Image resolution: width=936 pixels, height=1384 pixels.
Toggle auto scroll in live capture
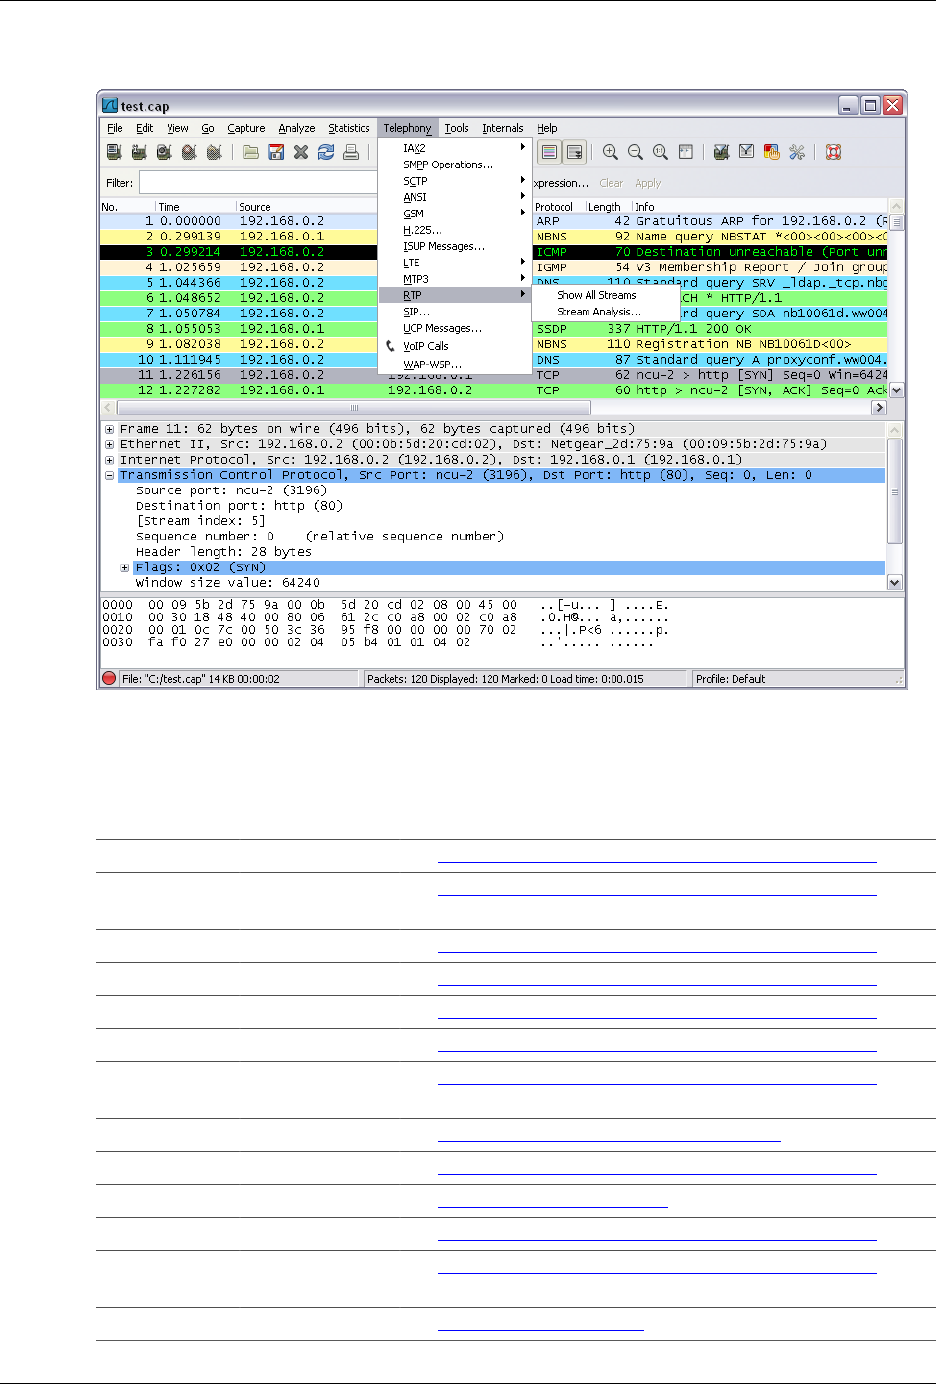tap(575, 152)
